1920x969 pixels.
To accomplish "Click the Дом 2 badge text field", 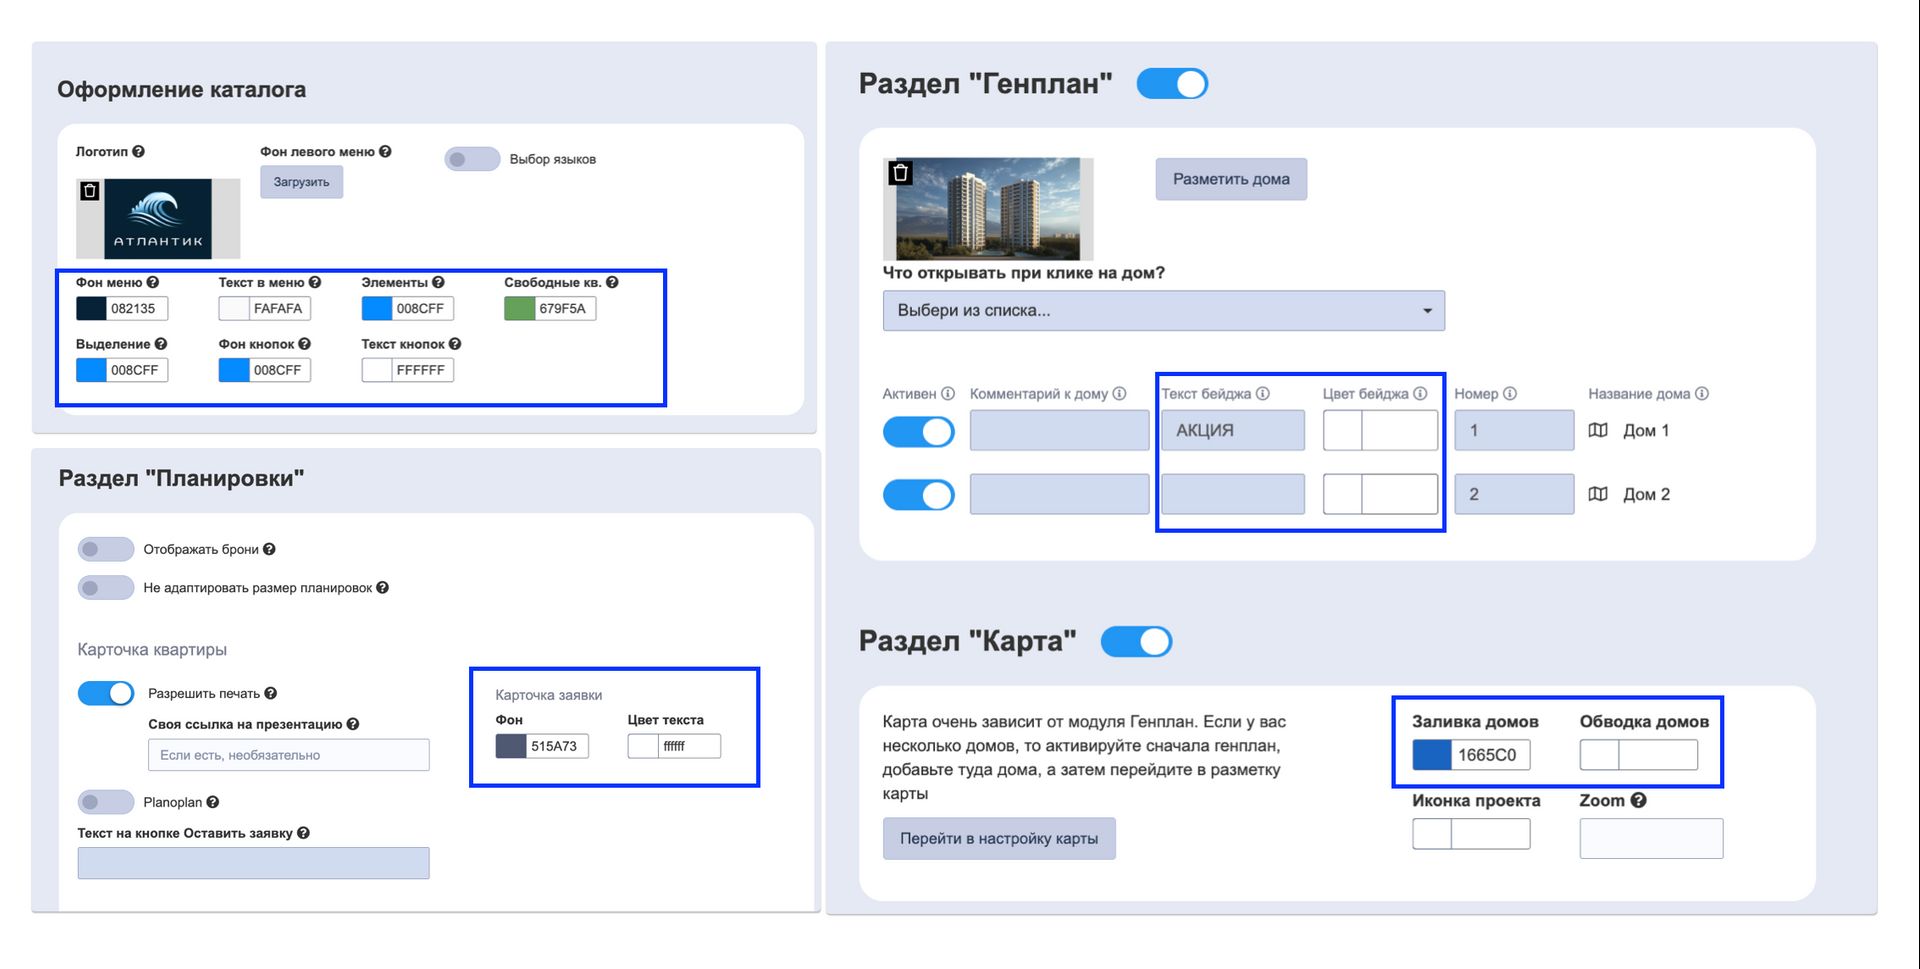I will click(x=1233, y=494).
